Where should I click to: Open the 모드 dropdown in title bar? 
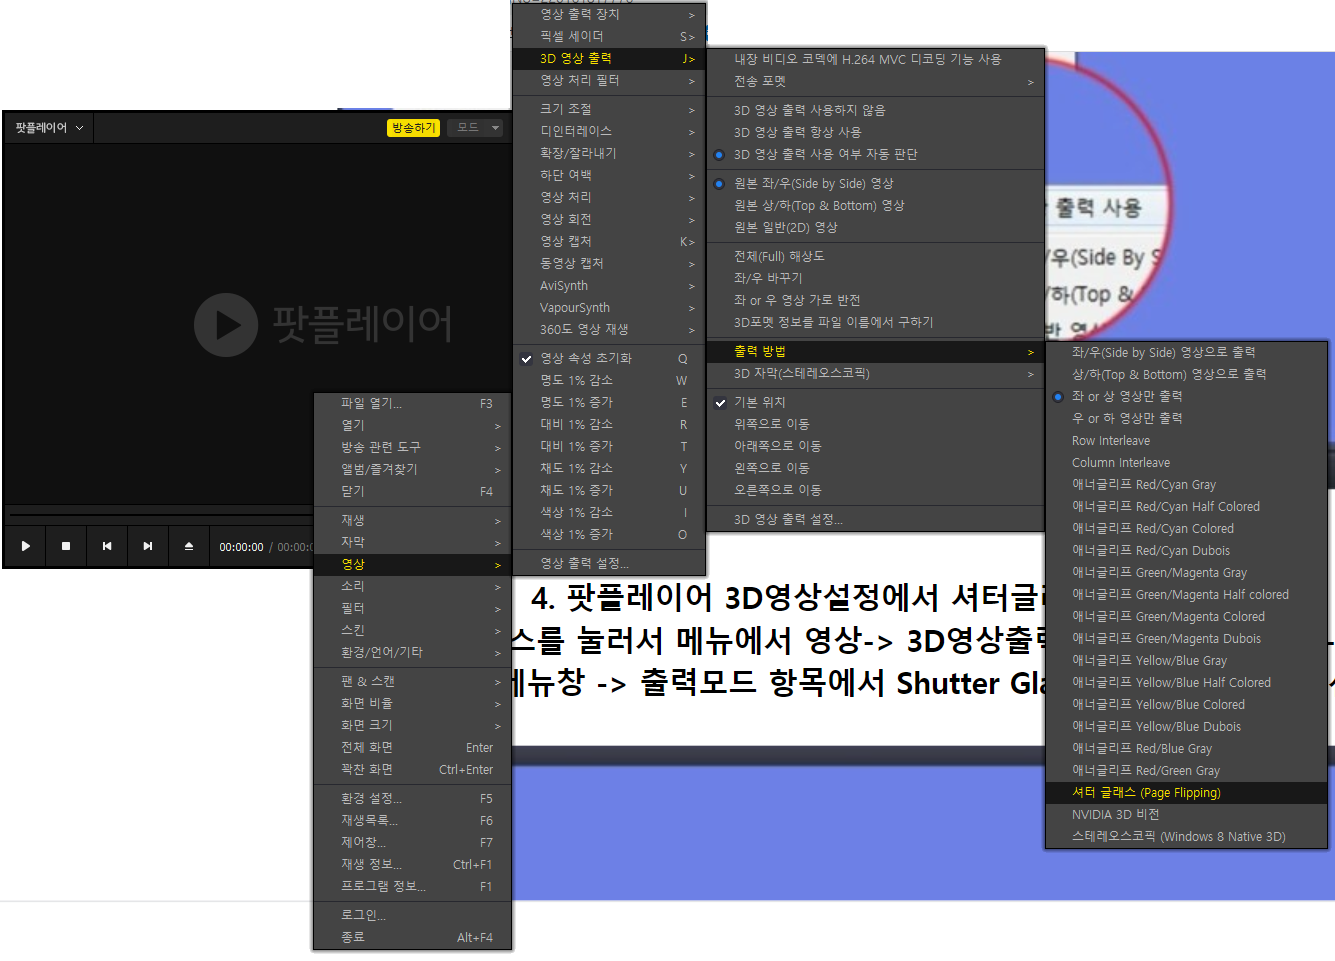[474, 128]
